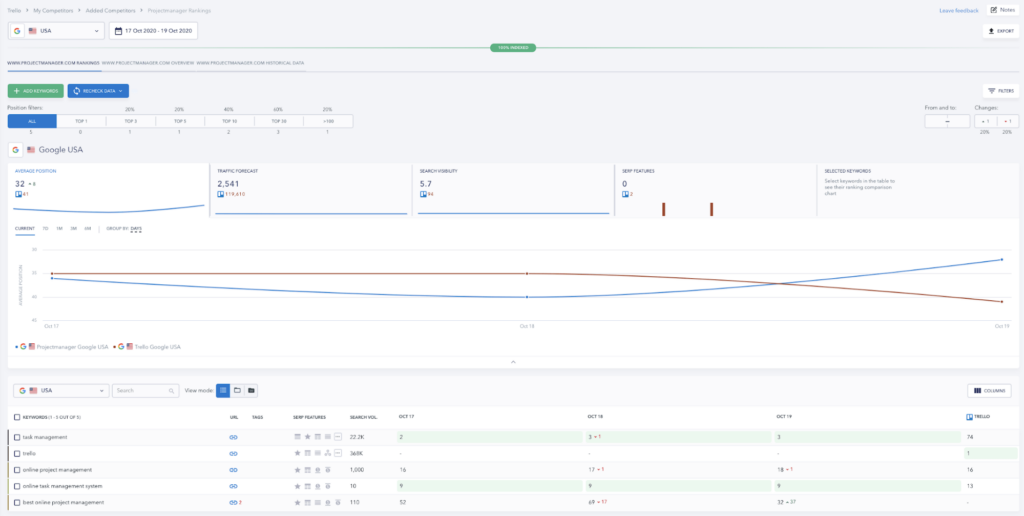1024x516 pixels.
Task: Click the Export button
Action: click(x=1000, y=31)
